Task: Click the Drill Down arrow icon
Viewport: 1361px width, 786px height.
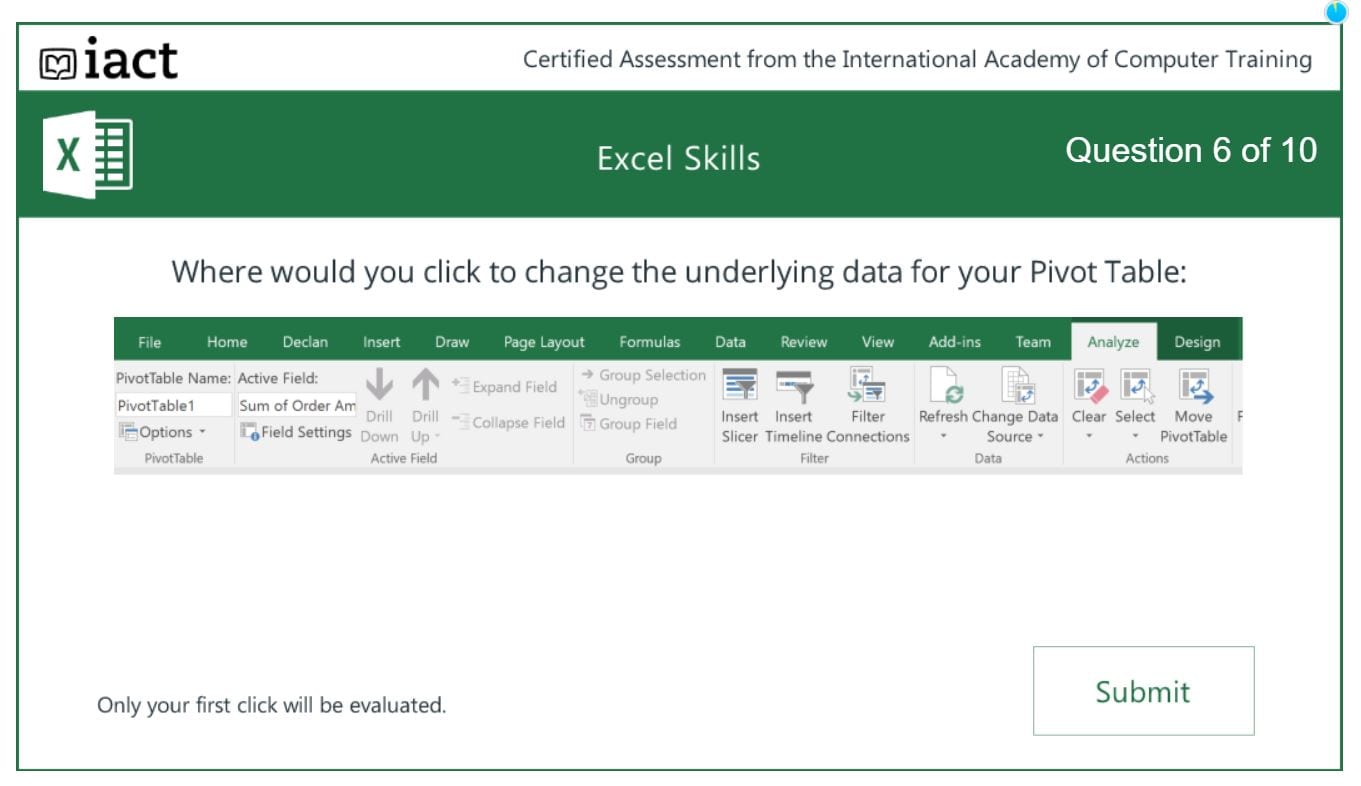Action: point(380,385)
